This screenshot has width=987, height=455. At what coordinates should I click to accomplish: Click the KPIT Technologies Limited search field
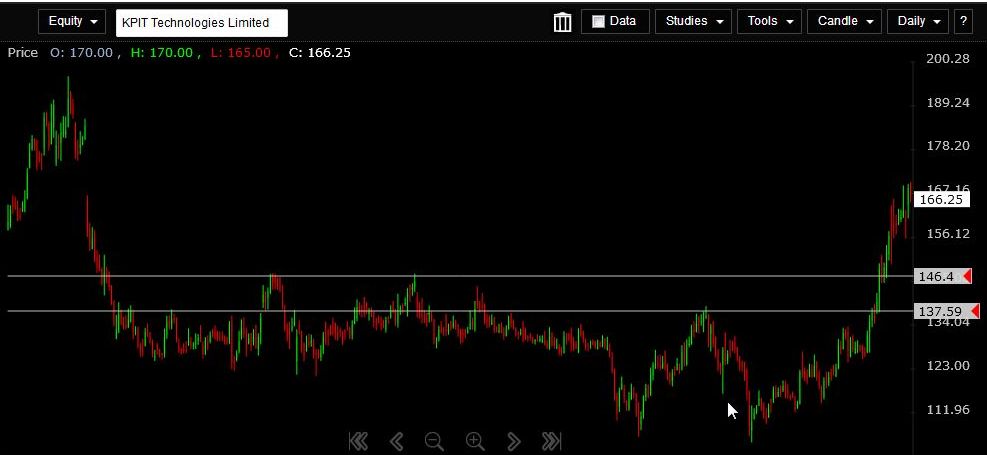[201, 23]
